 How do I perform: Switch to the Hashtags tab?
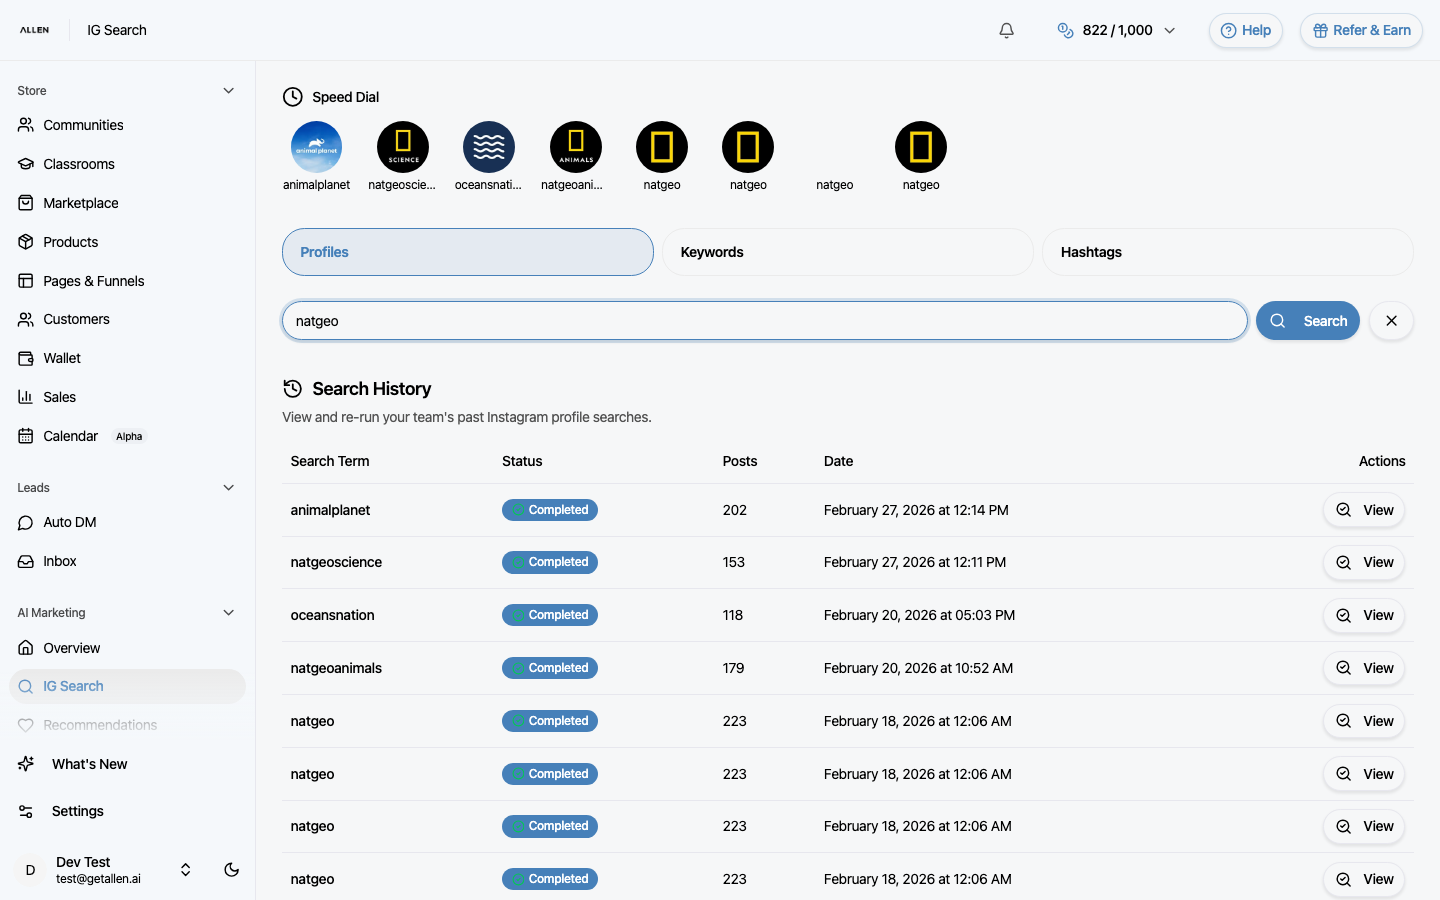[x=1227, y=252]
